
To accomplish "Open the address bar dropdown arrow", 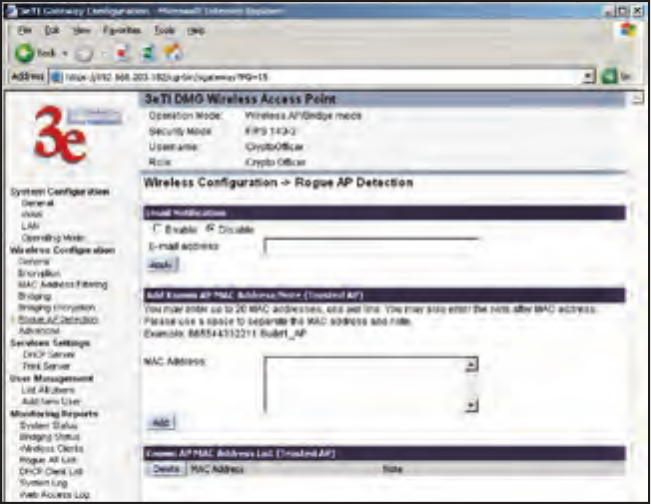I will 588,77.
